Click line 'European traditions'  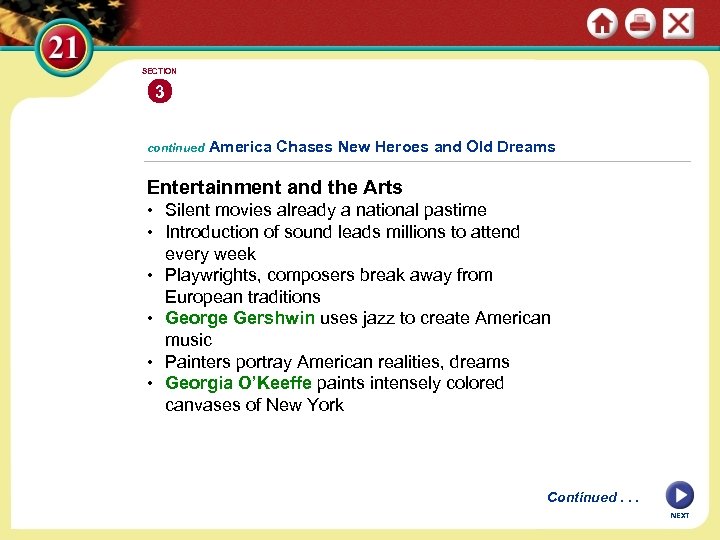pyautogui.click(x=242, y=297)
